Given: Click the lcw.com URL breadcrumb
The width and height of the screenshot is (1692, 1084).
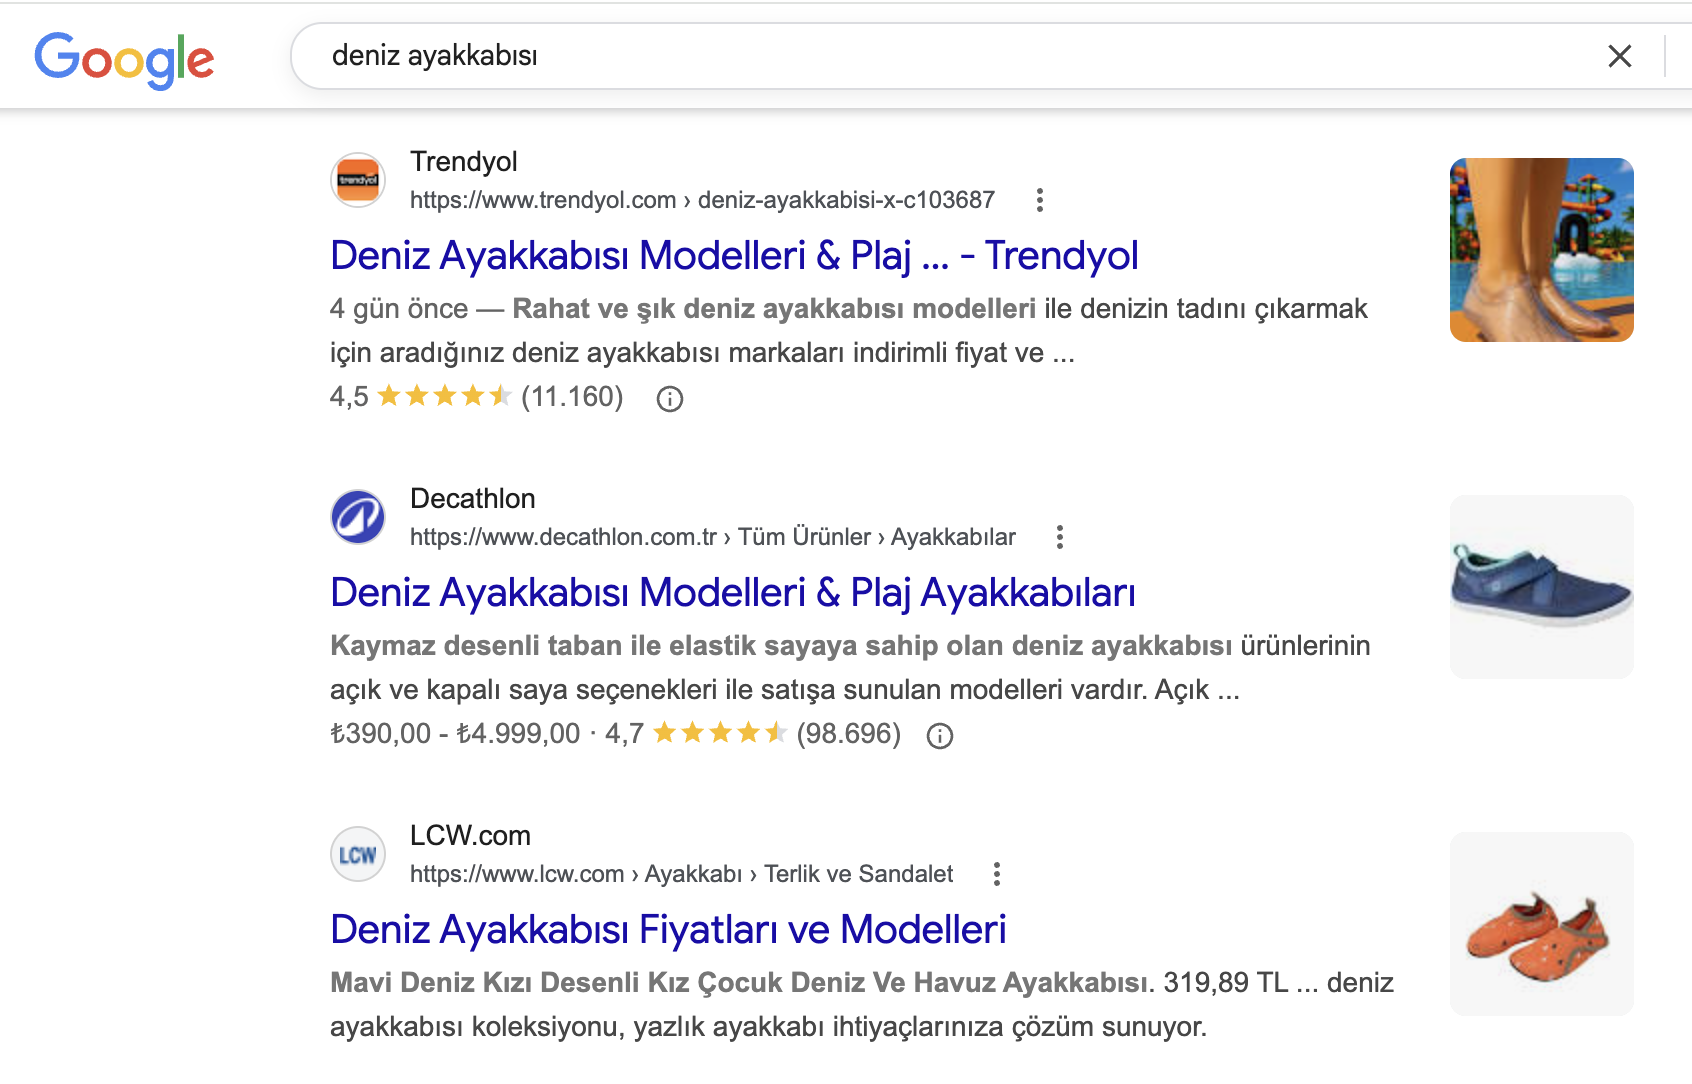Looking at the screenshot, I should pyautogui.click(x=681, y=874).
